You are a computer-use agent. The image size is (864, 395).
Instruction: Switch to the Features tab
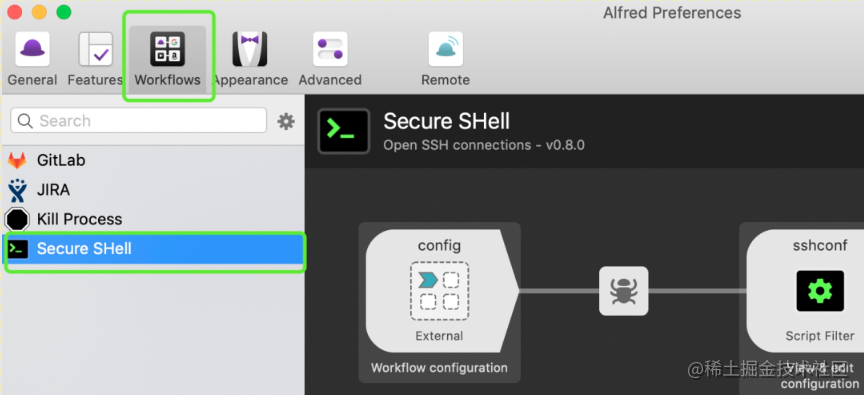point(95,59)
